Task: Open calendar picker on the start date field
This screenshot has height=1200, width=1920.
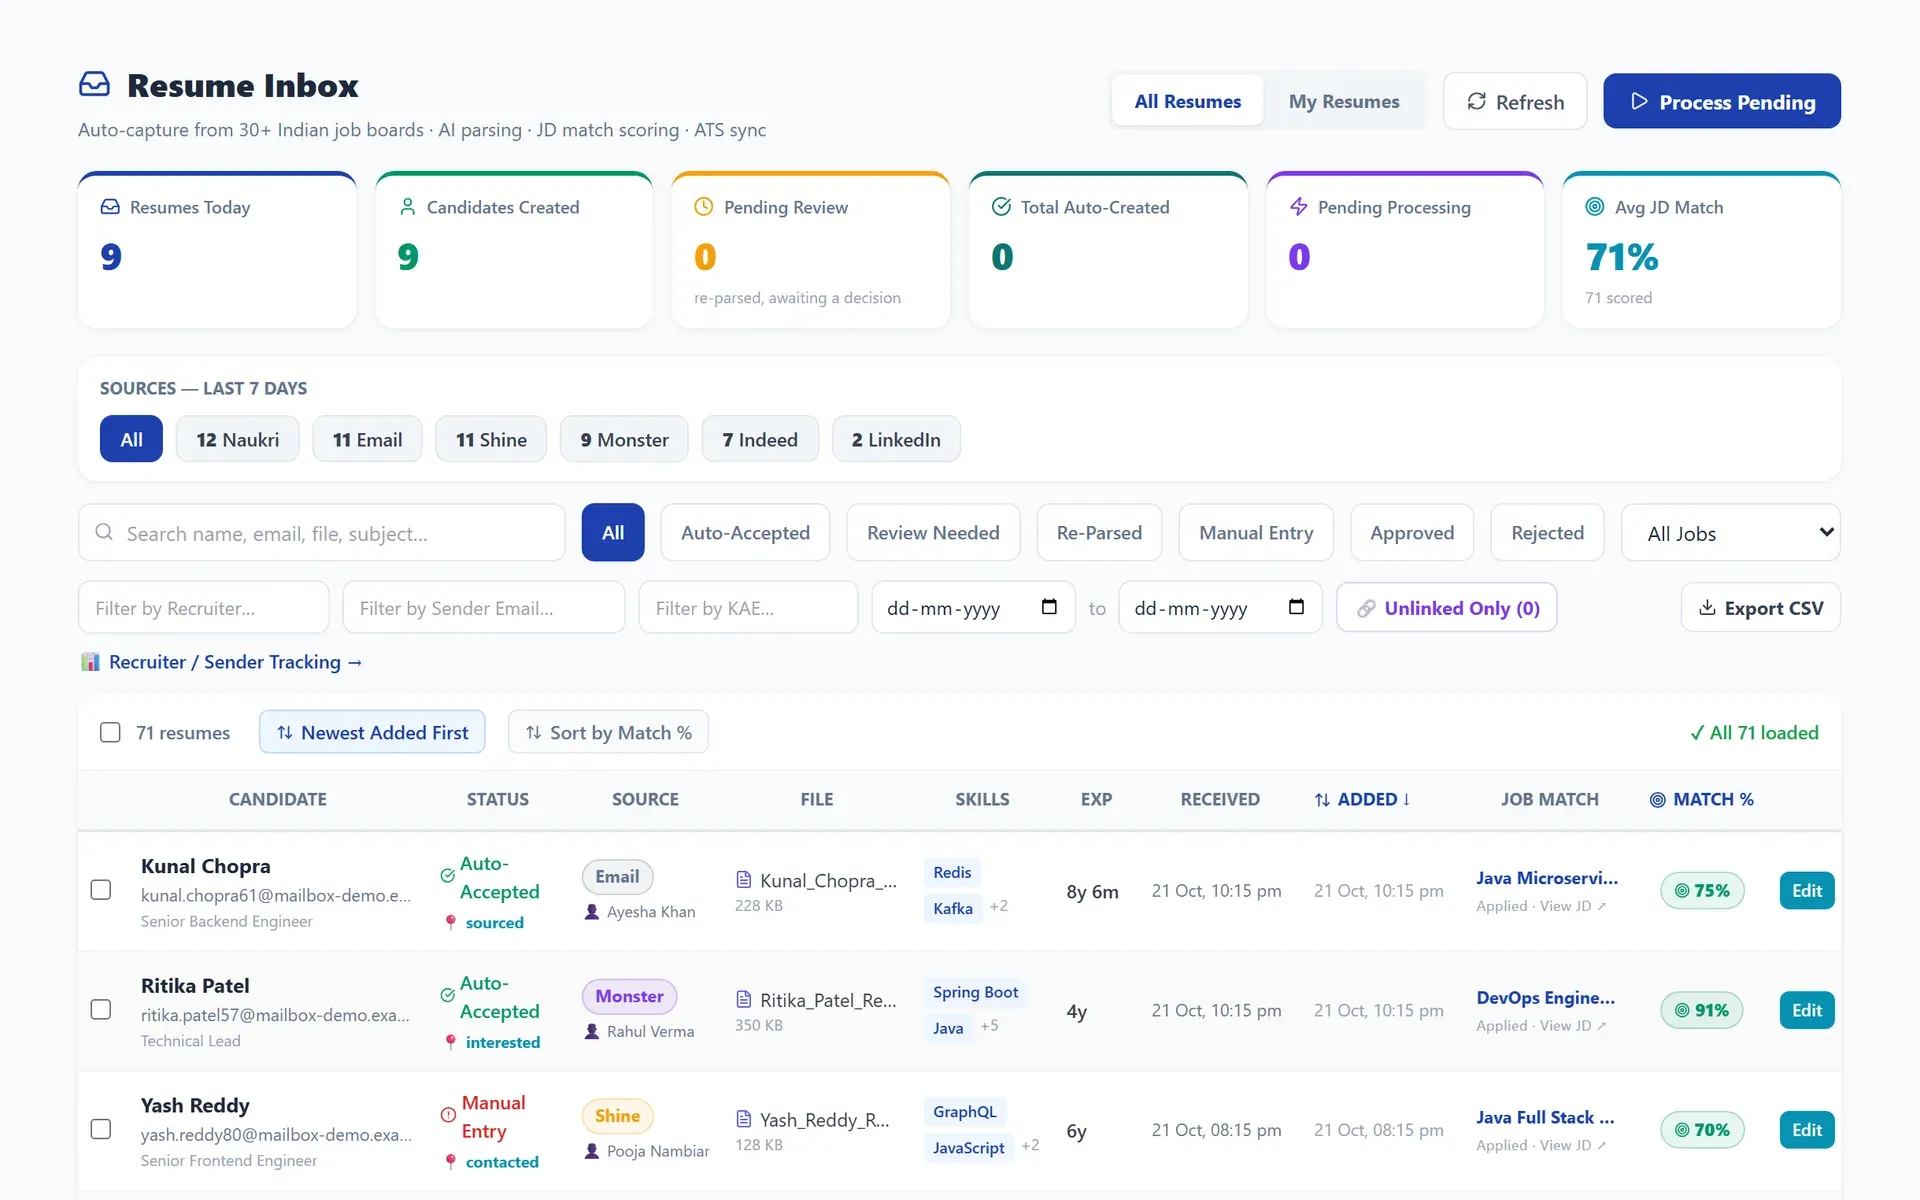Action: [1049, 607]
